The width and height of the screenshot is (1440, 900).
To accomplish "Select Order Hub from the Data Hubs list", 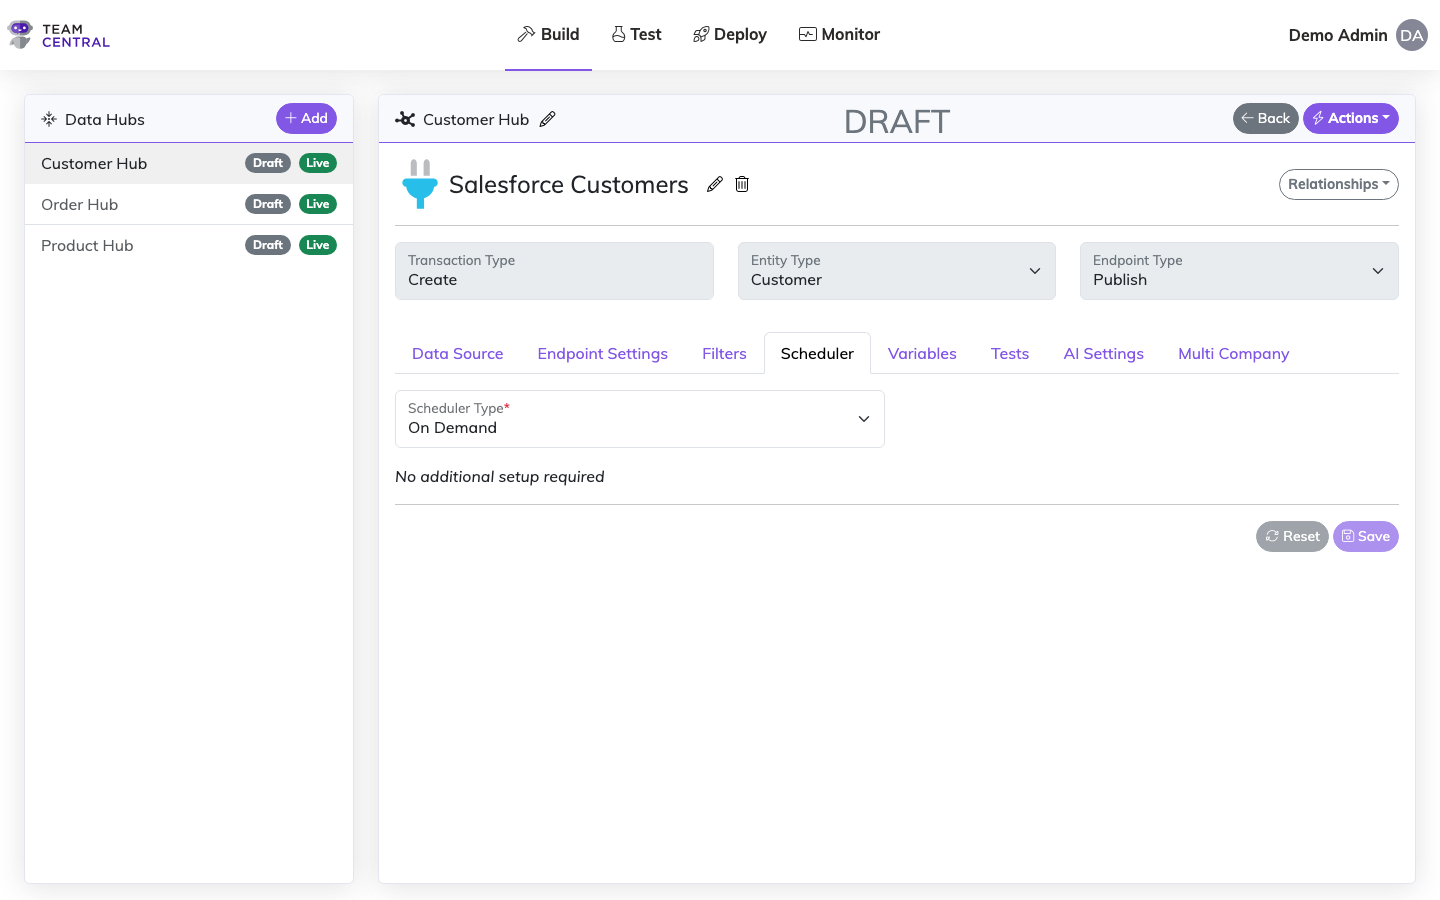I will tap(79, 204).
